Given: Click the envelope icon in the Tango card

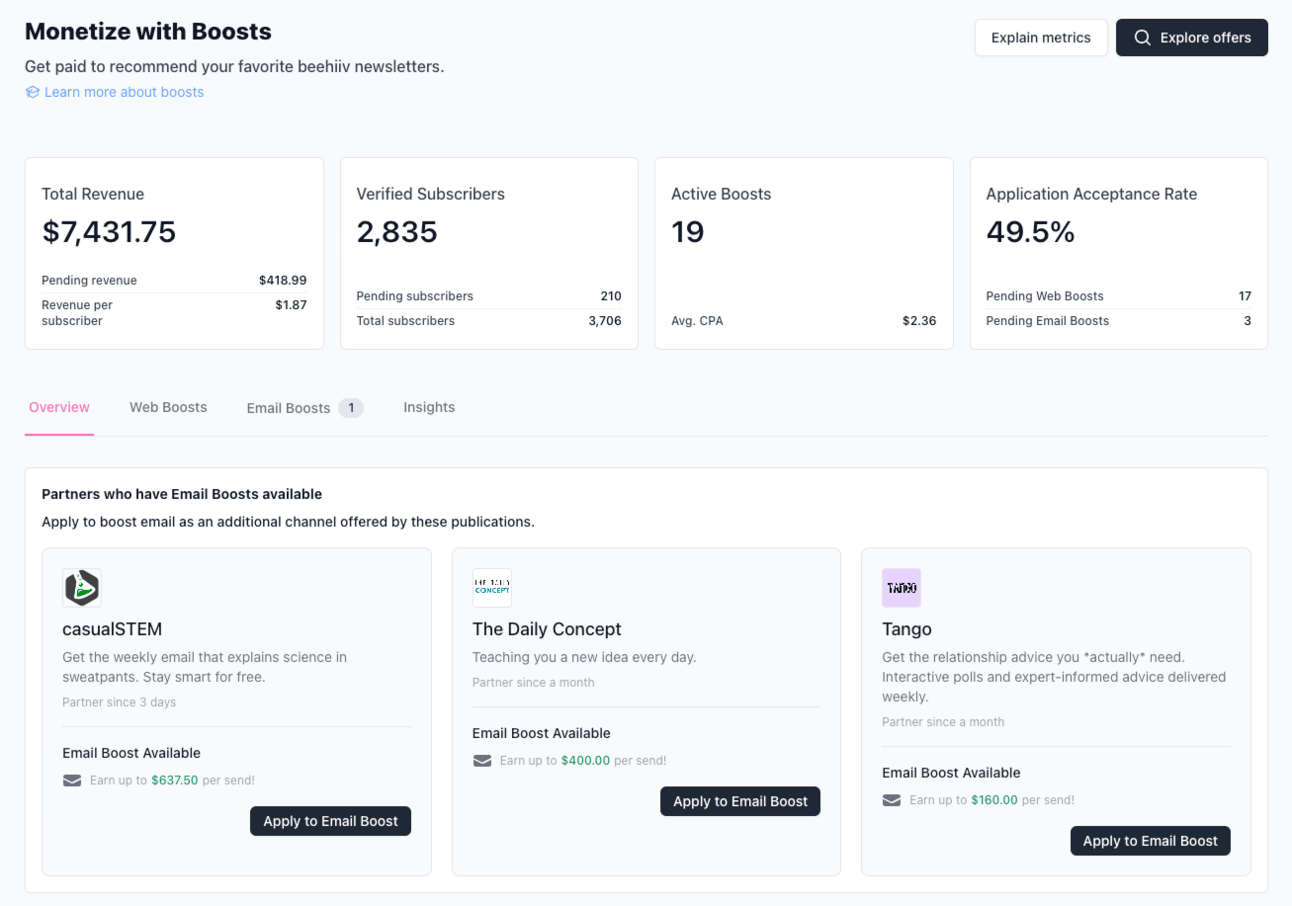Looking at the screenshot, I should click(892, 800).
